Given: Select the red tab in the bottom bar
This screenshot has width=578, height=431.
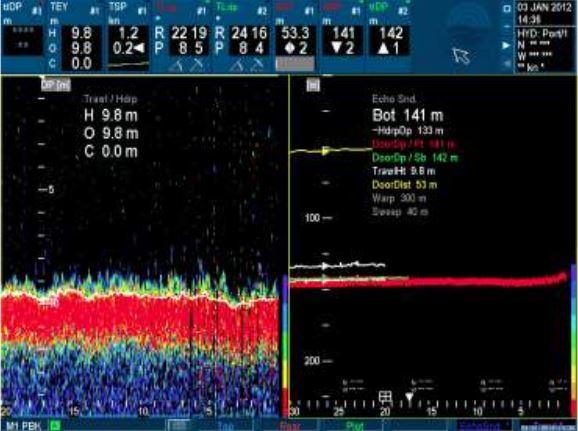Looking at the screenshot, I should click(x=289, y=426).
